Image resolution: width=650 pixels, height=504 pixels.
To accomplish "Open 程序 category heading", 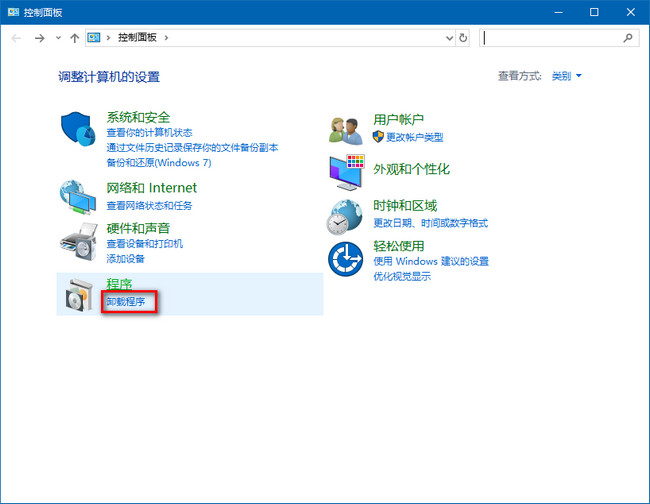I will point(119,284).
